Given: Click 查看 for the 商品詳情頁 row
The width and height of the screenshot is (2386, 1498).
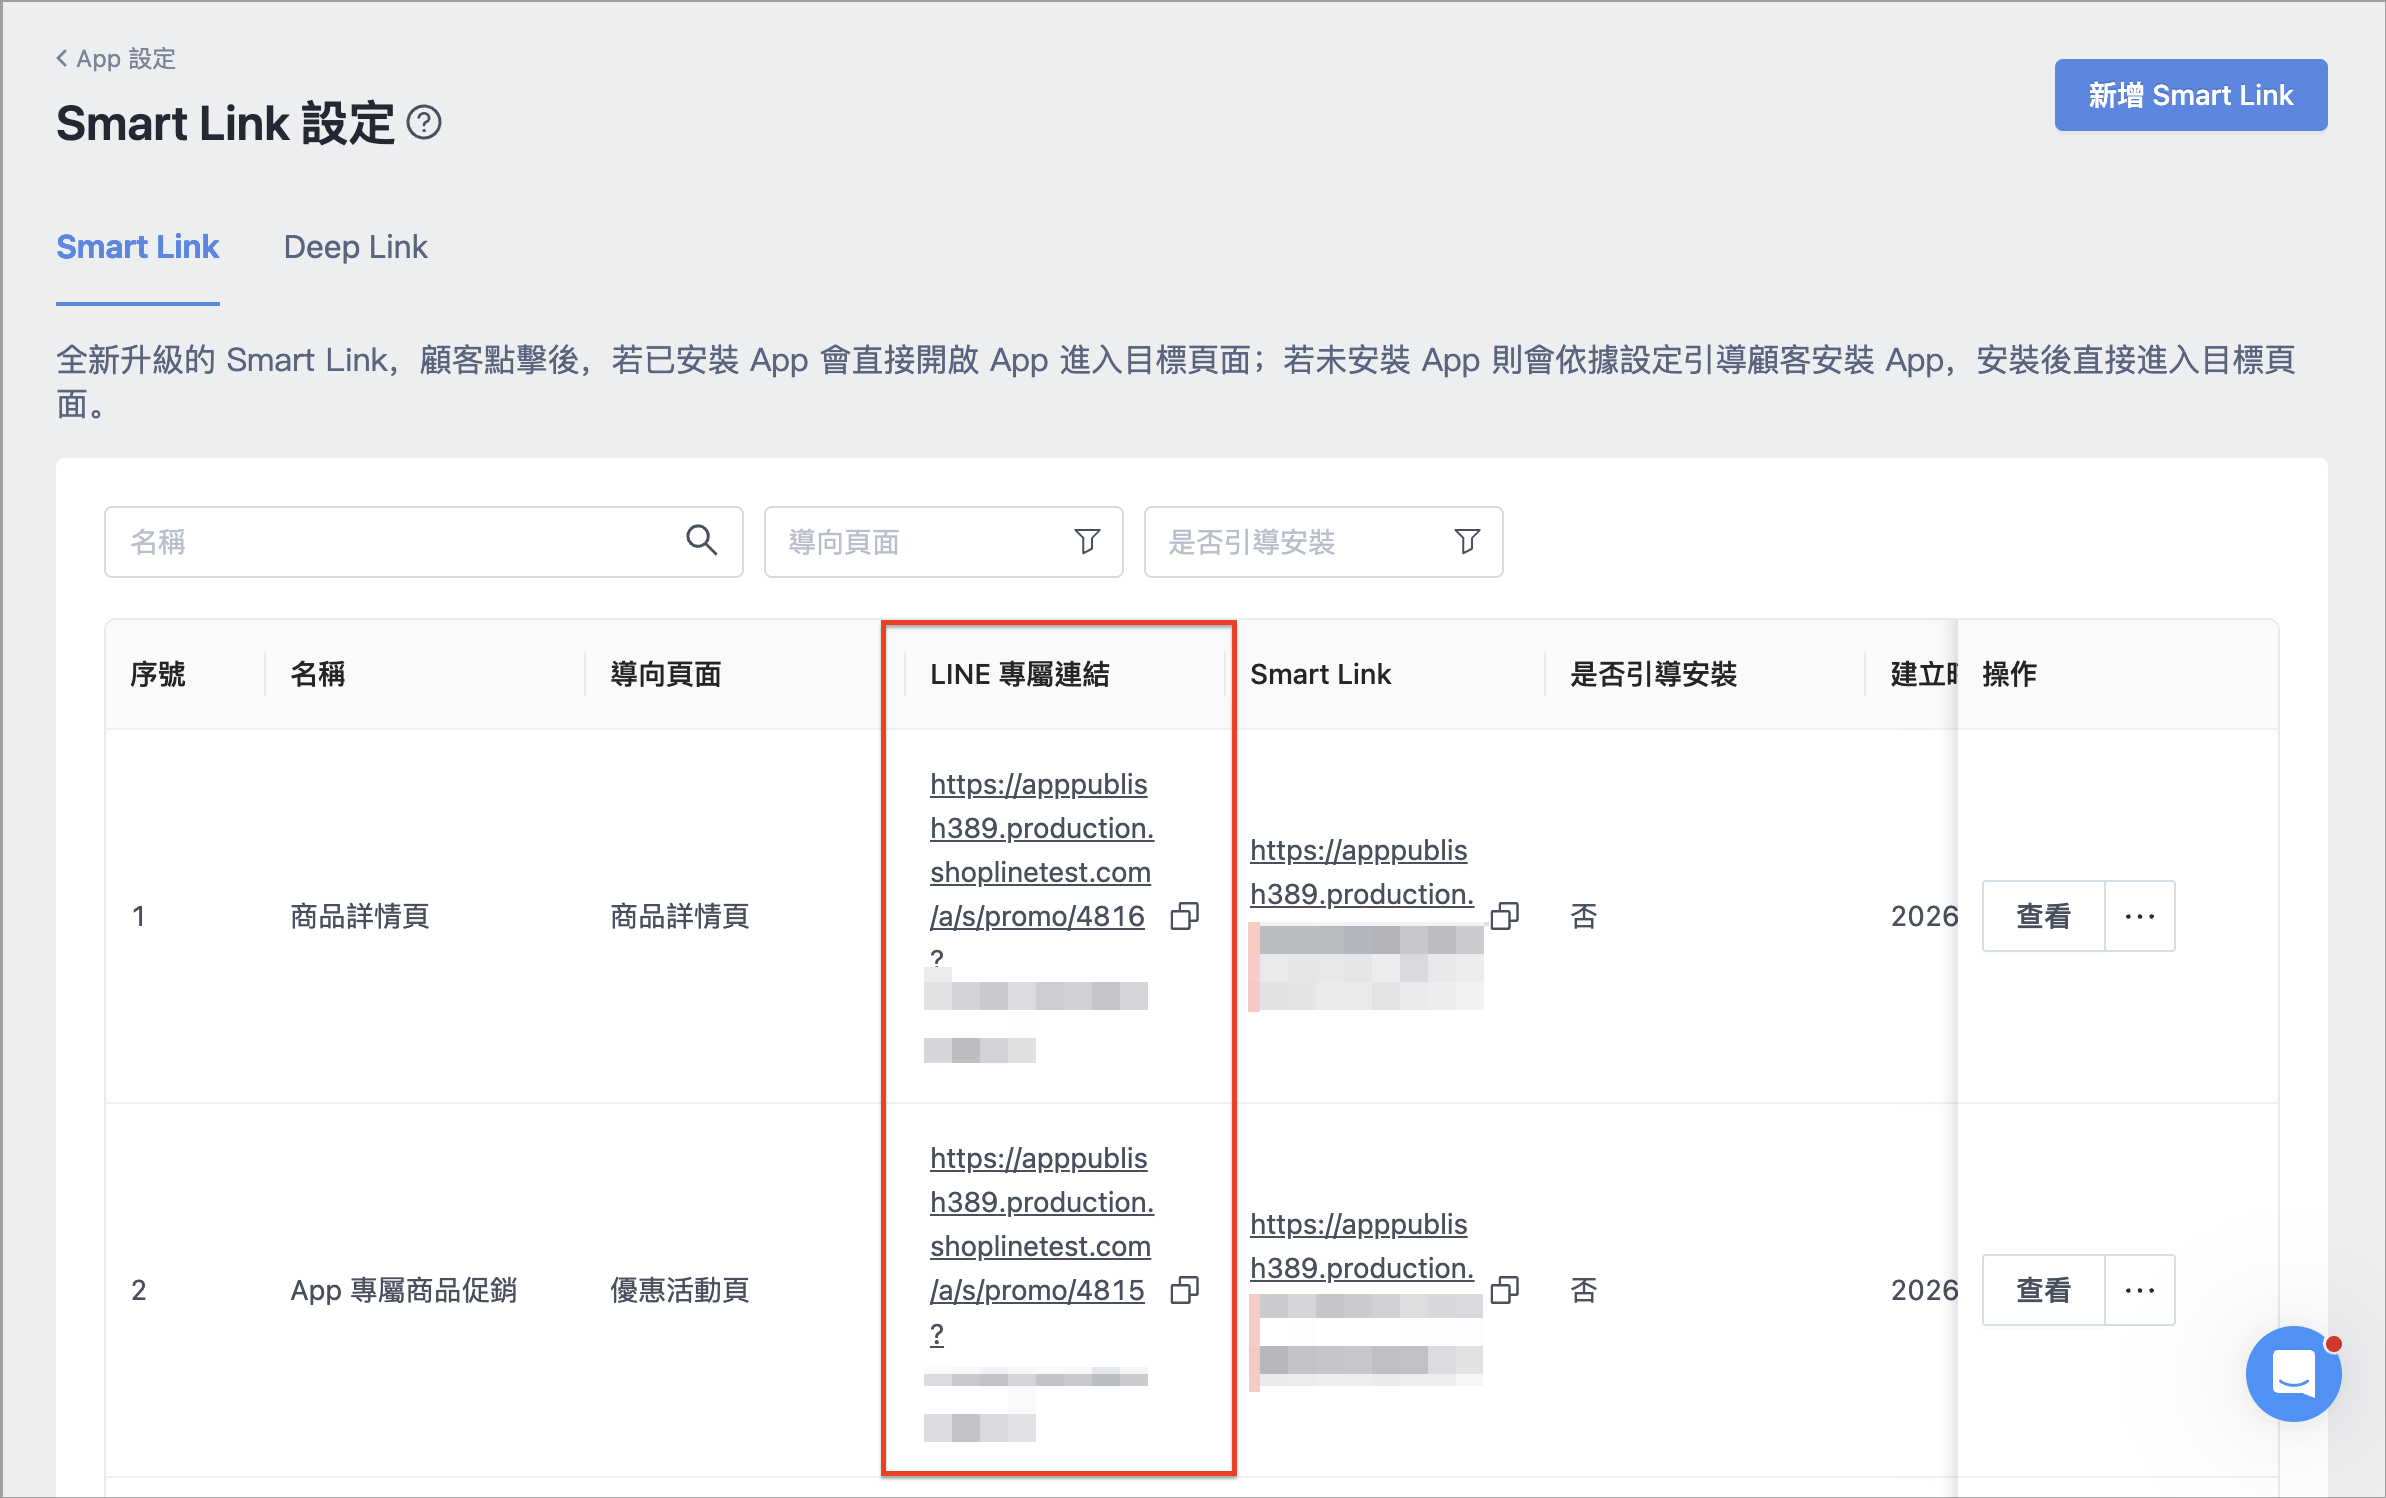Looking at the screenshot, I should coord(2043,916).
